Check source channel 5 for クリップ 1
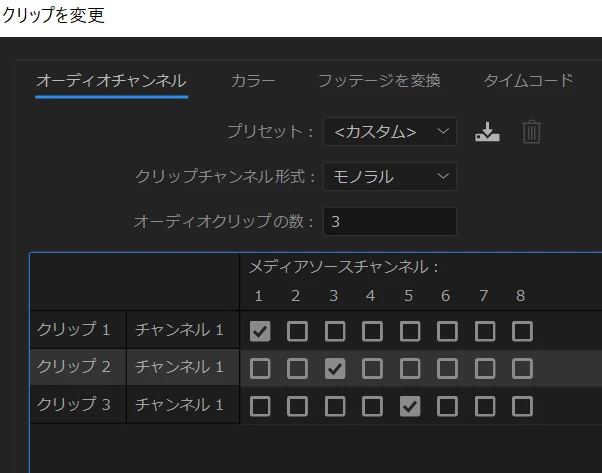The width and height of the screenshot is (602, 473). coord(410,331)
